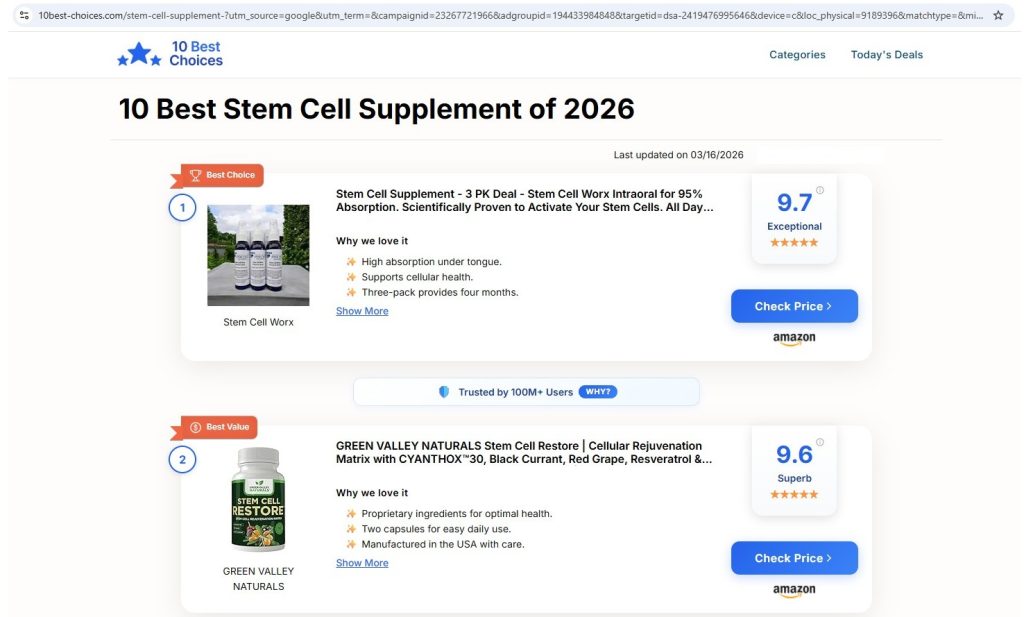The width and height of the screenshot is (1024, 617).
Task: Expand Show More for Green Valley Naturals
Action: point(362,563)
